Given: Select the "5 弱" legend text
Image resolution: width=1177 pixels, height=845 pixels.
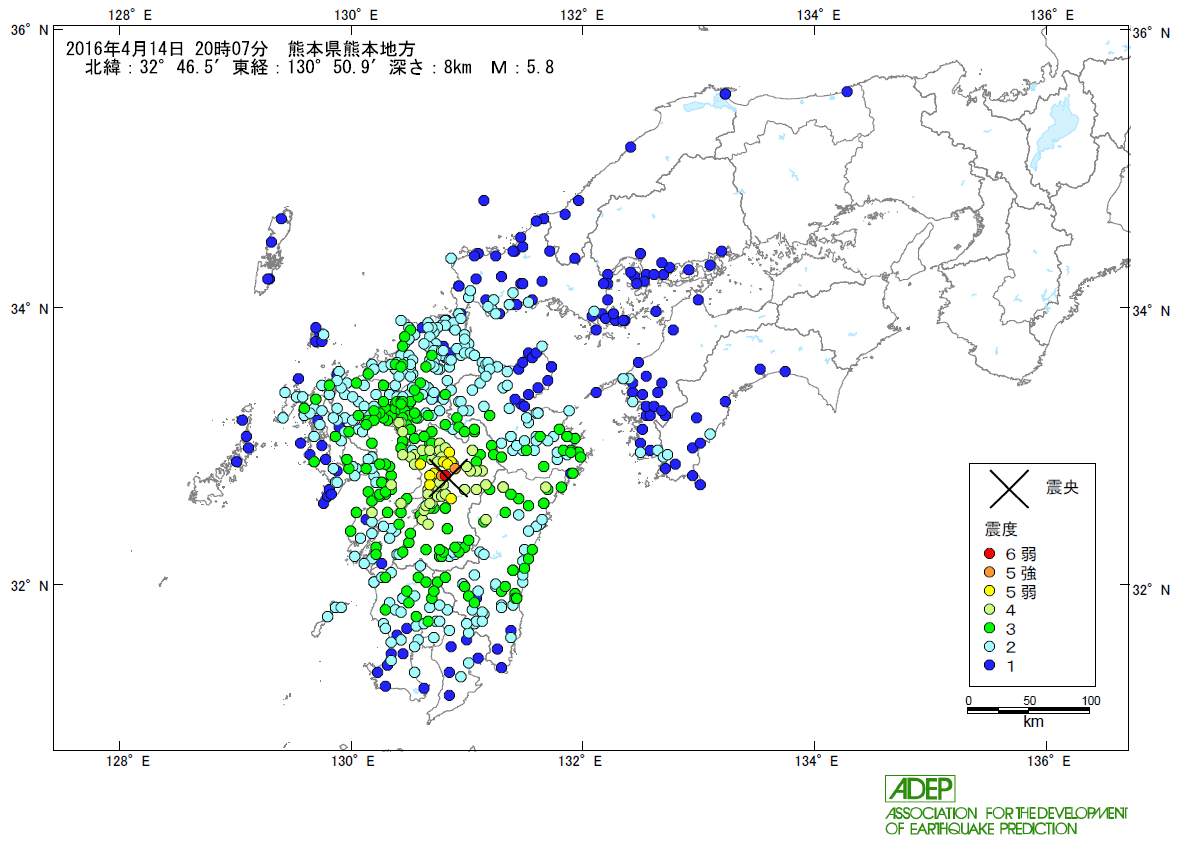Looking at the screenshot, I should coord(1021,591).
